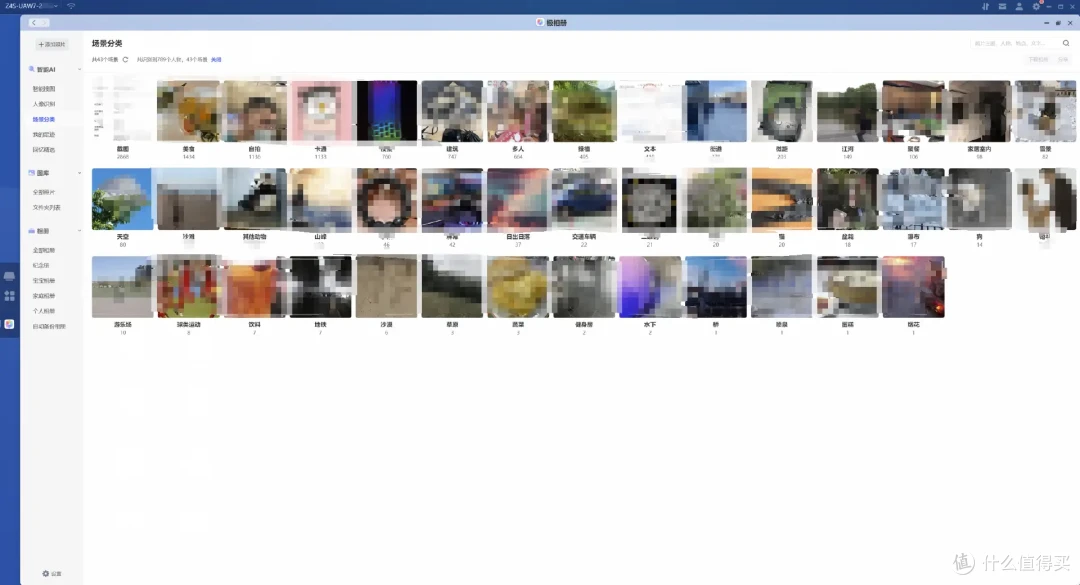Open the 健身房 scene thumbnail
Image resolution: width=1080 pixels, height=585 pixels.
point(584,287)
